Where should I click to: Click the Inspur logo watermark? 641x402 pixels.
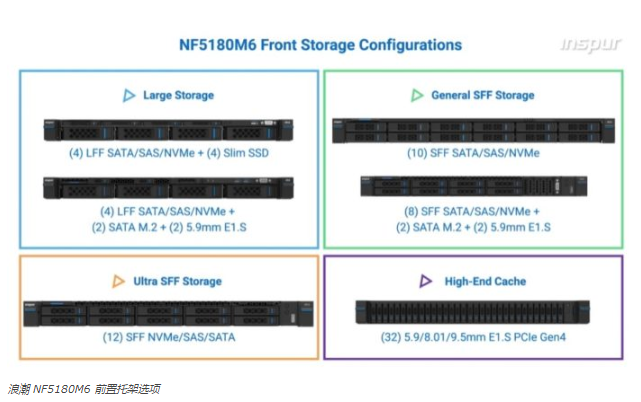point(591,44)
